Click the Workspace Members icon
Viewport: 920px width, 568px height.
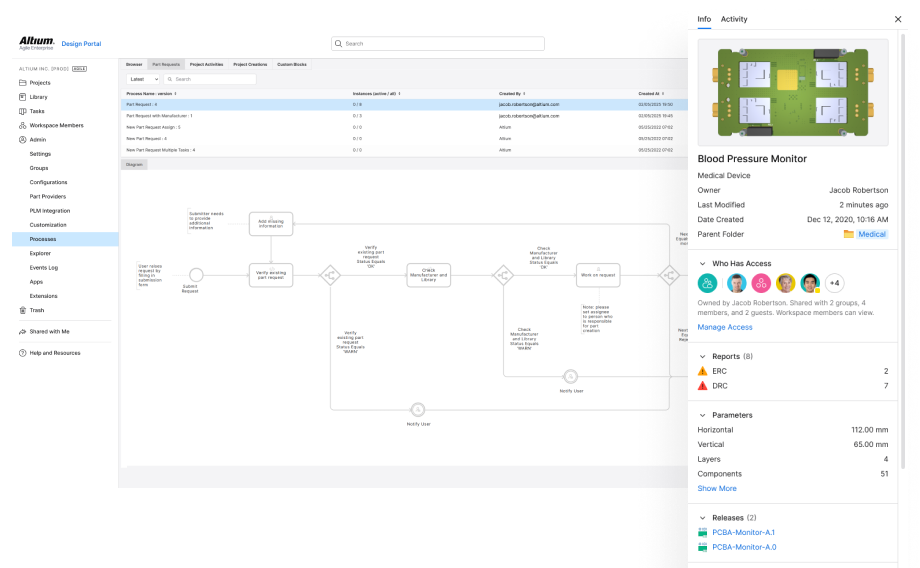(x=23, y=125)
